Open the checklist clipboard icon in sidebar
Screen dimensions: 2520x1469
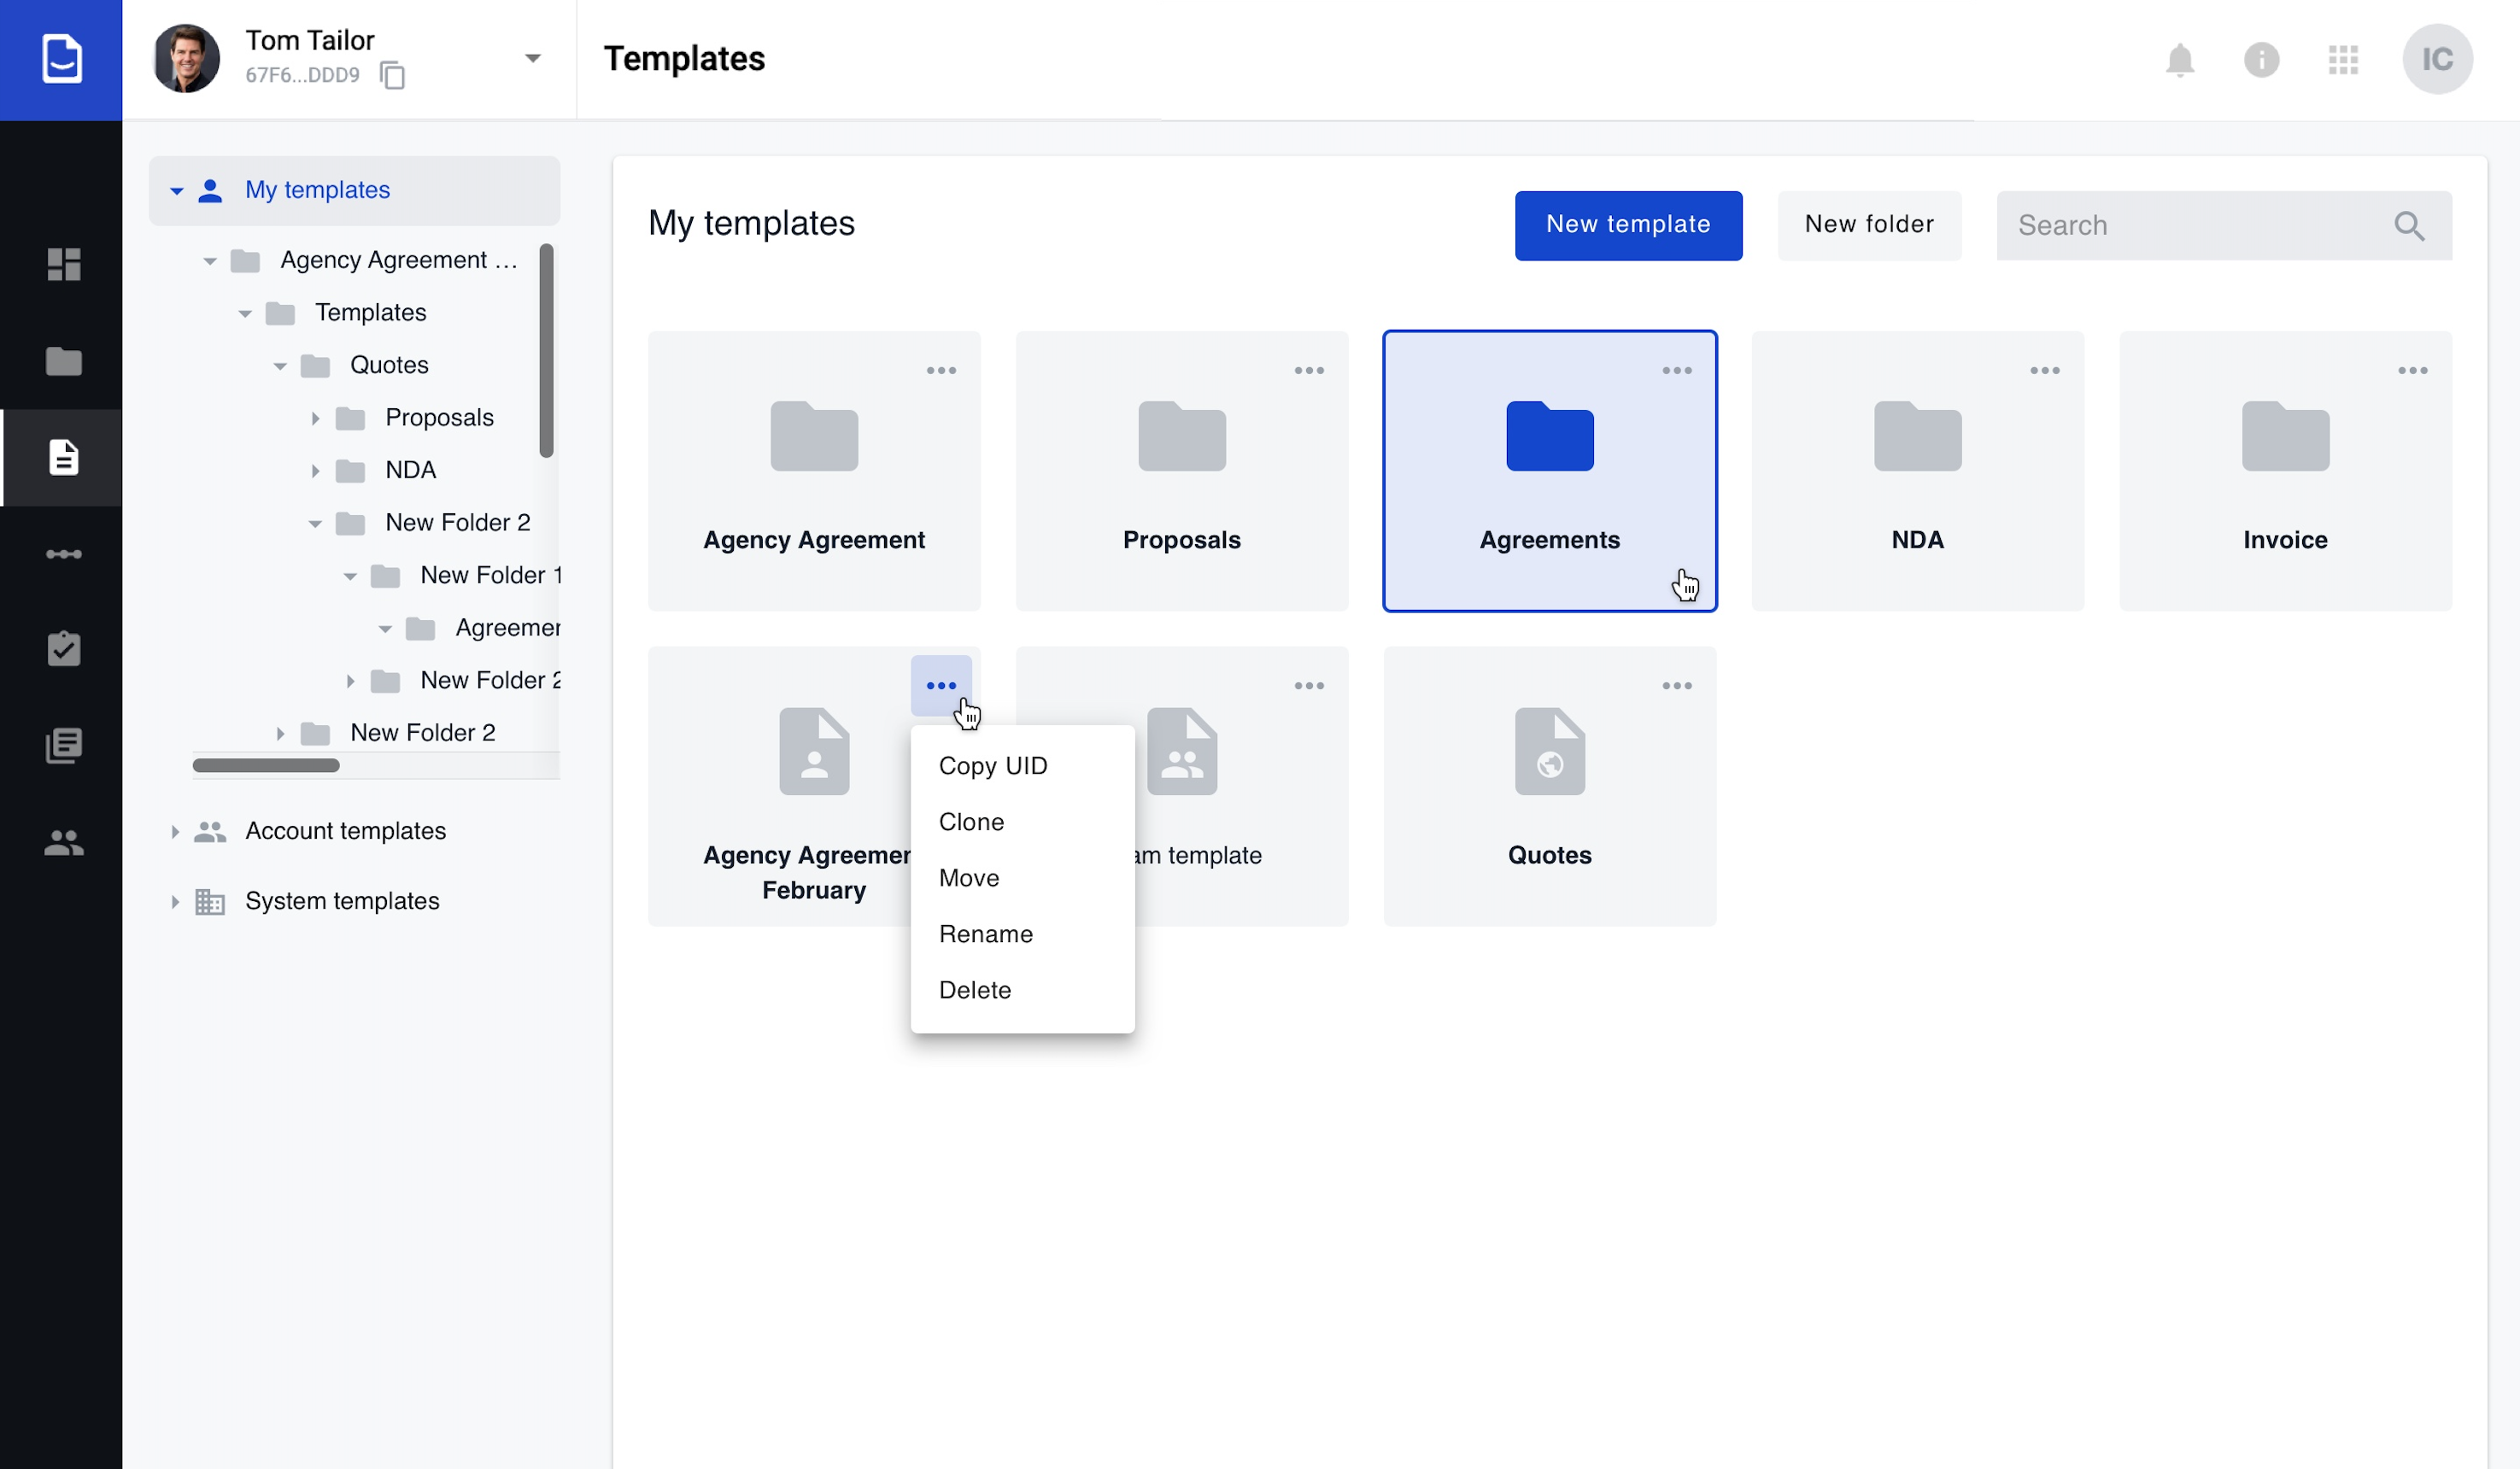click(63, 649)
